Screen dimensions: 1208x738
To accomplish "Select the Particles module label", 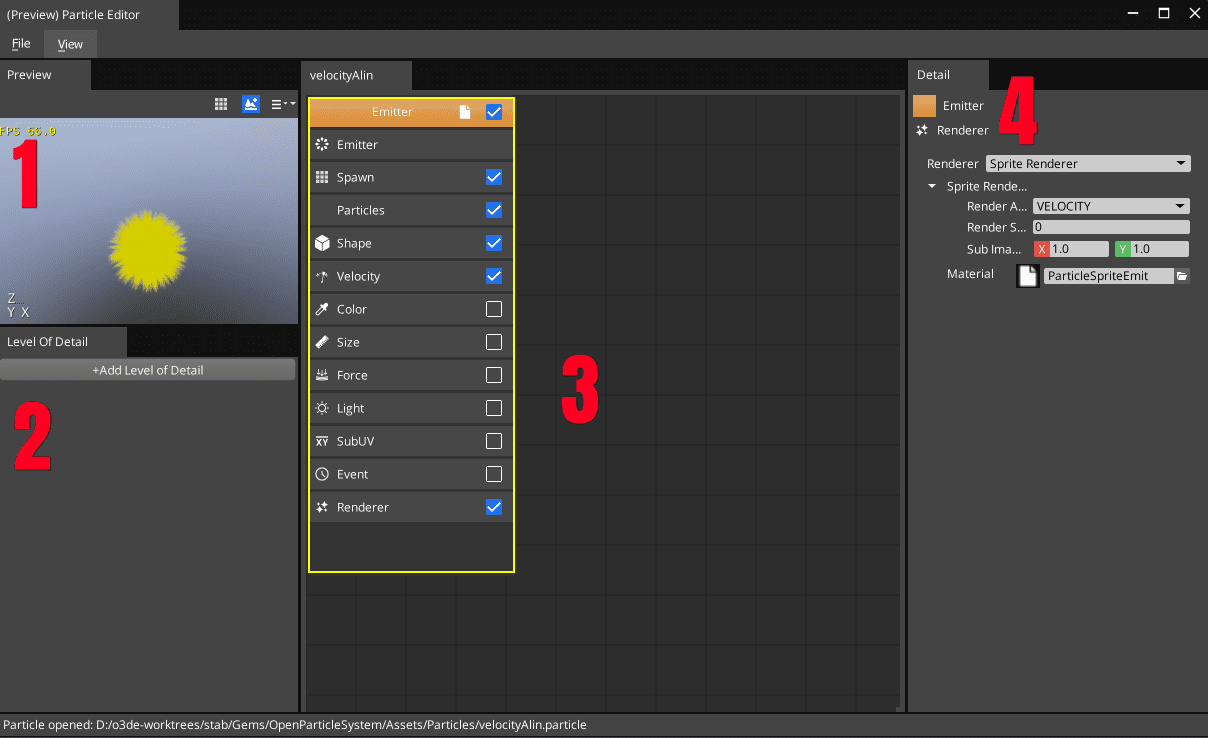I will 361,211.
